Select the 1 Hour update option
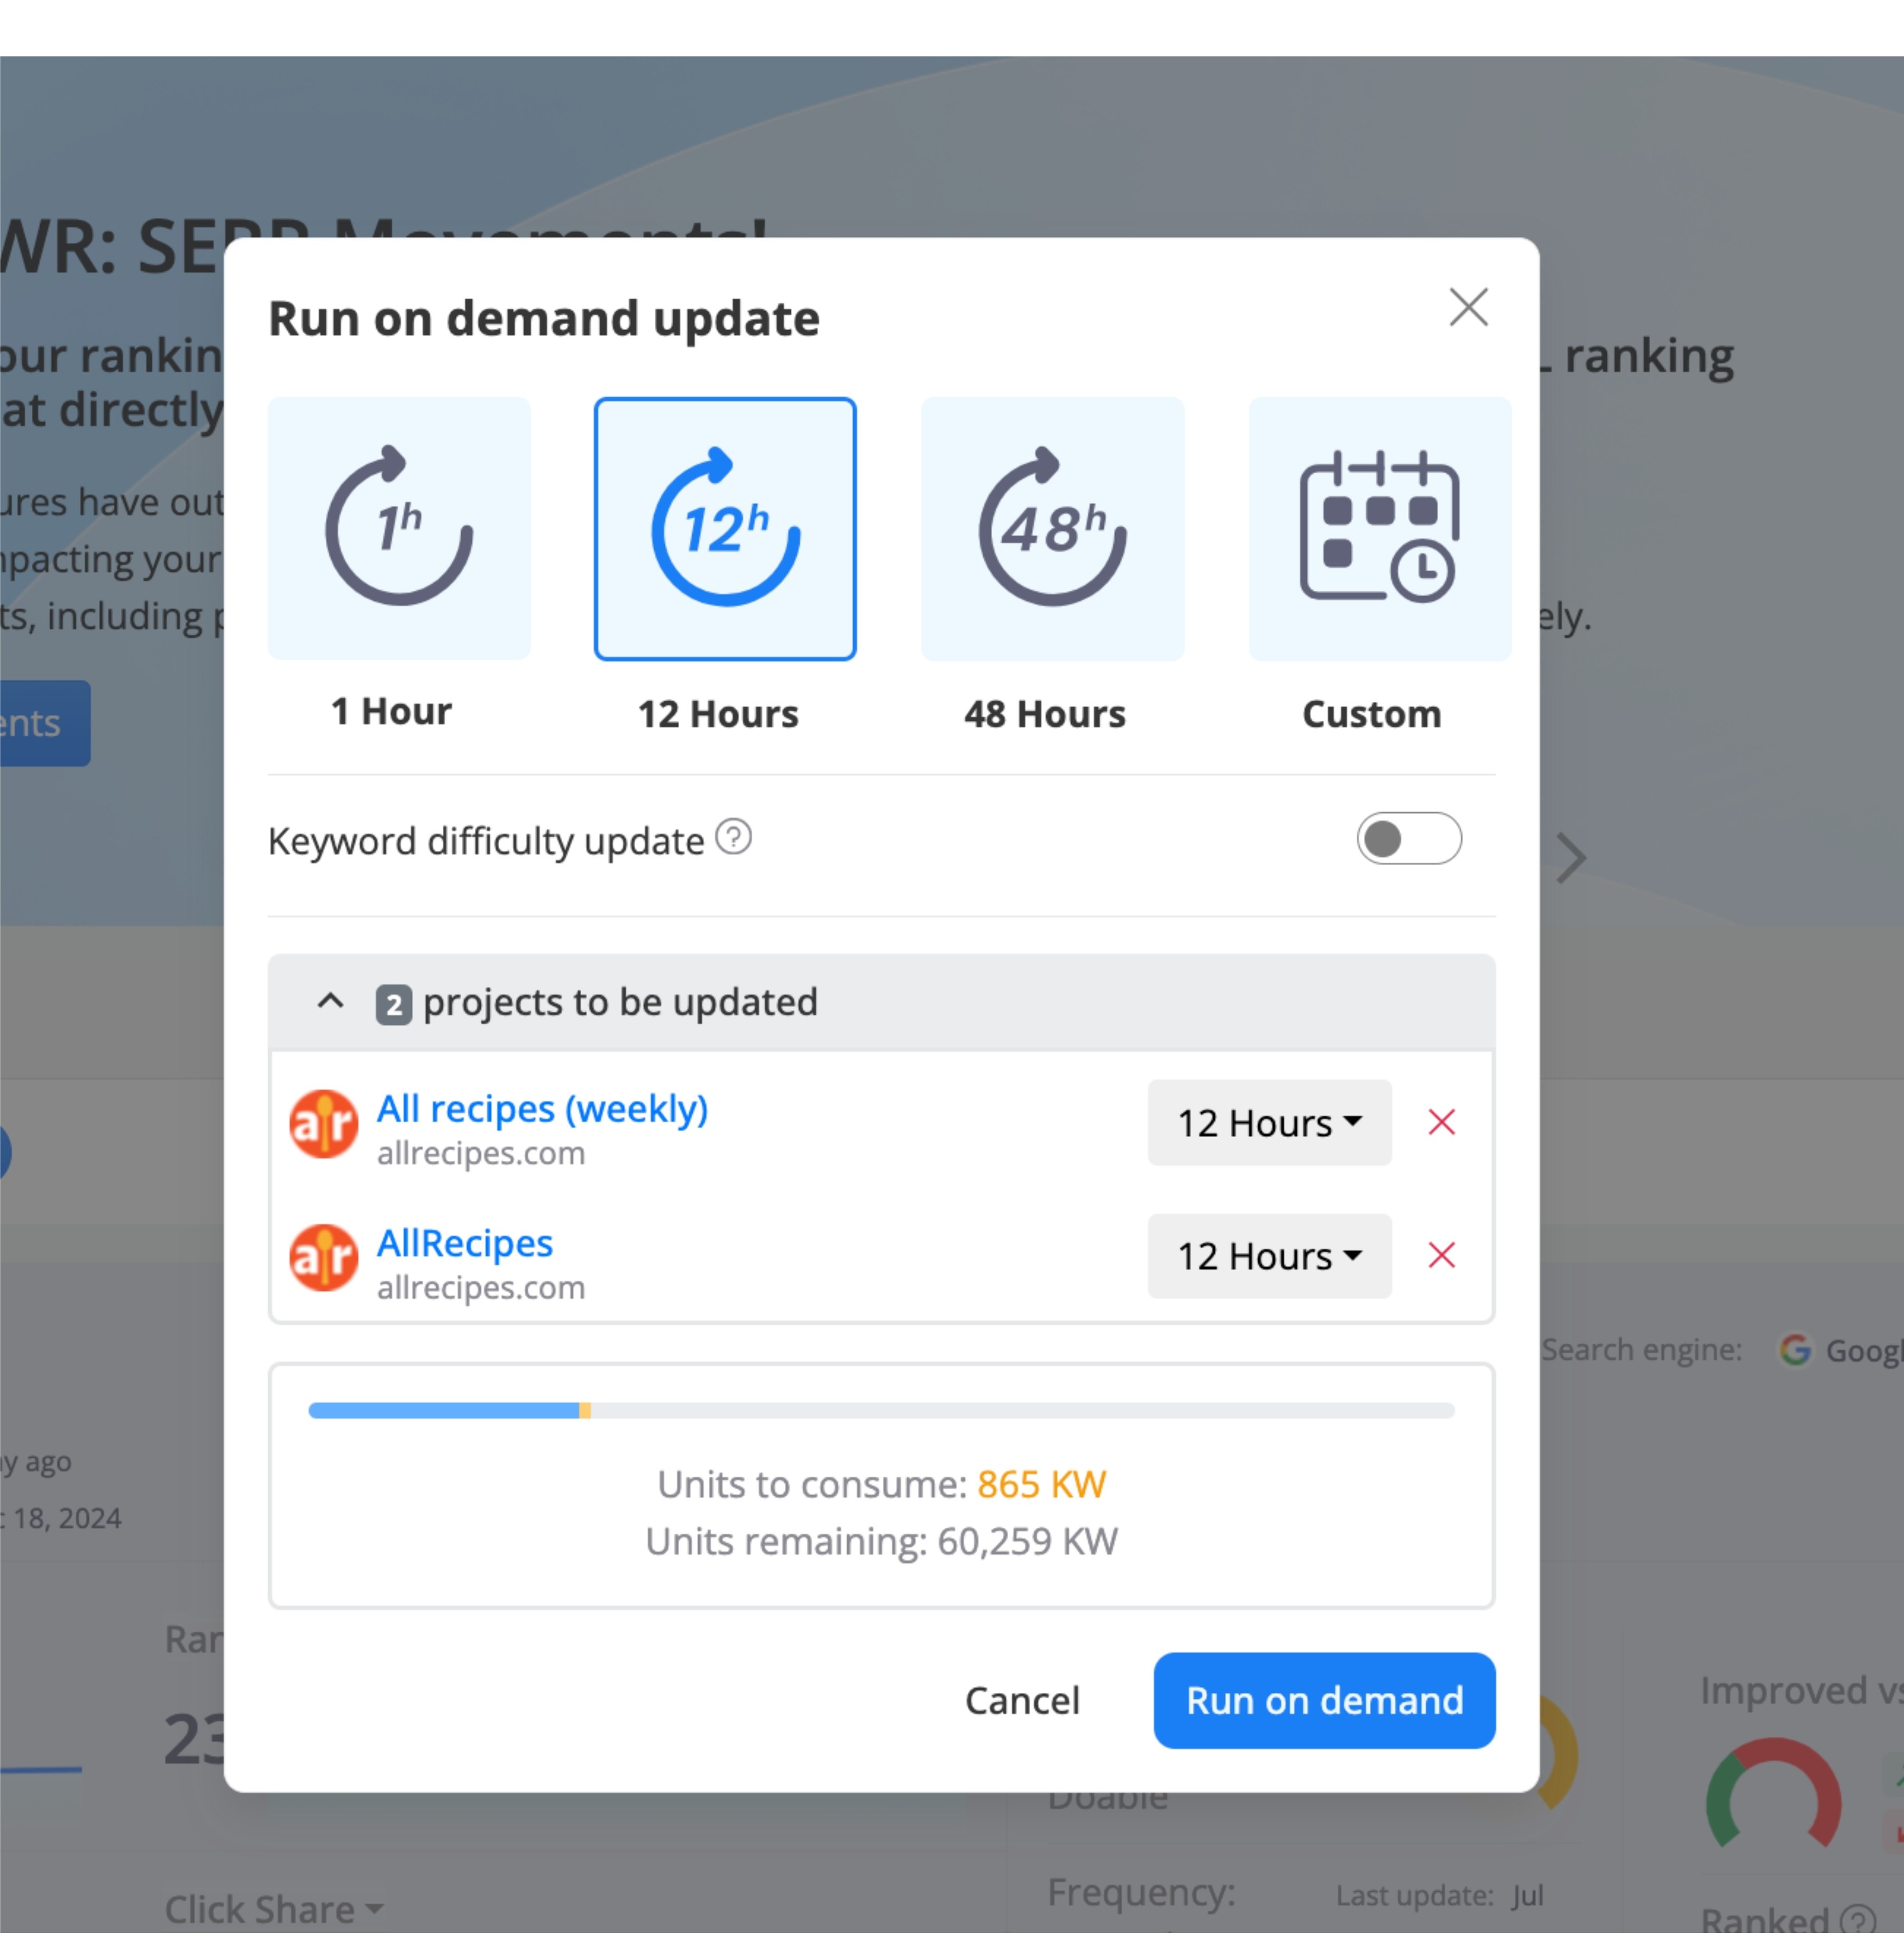This screenshot has width=1904, height=1942. [399, 528]
